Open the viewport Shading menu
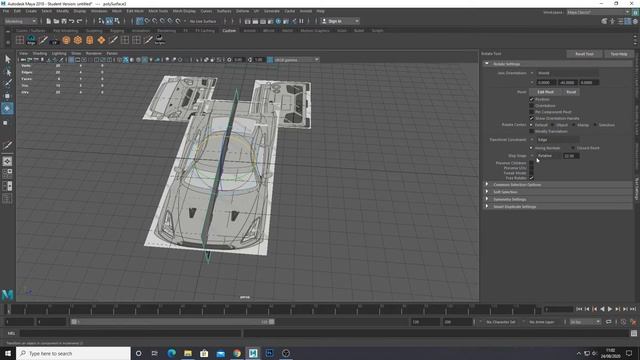The image size is (640, 360). (40, 53)
